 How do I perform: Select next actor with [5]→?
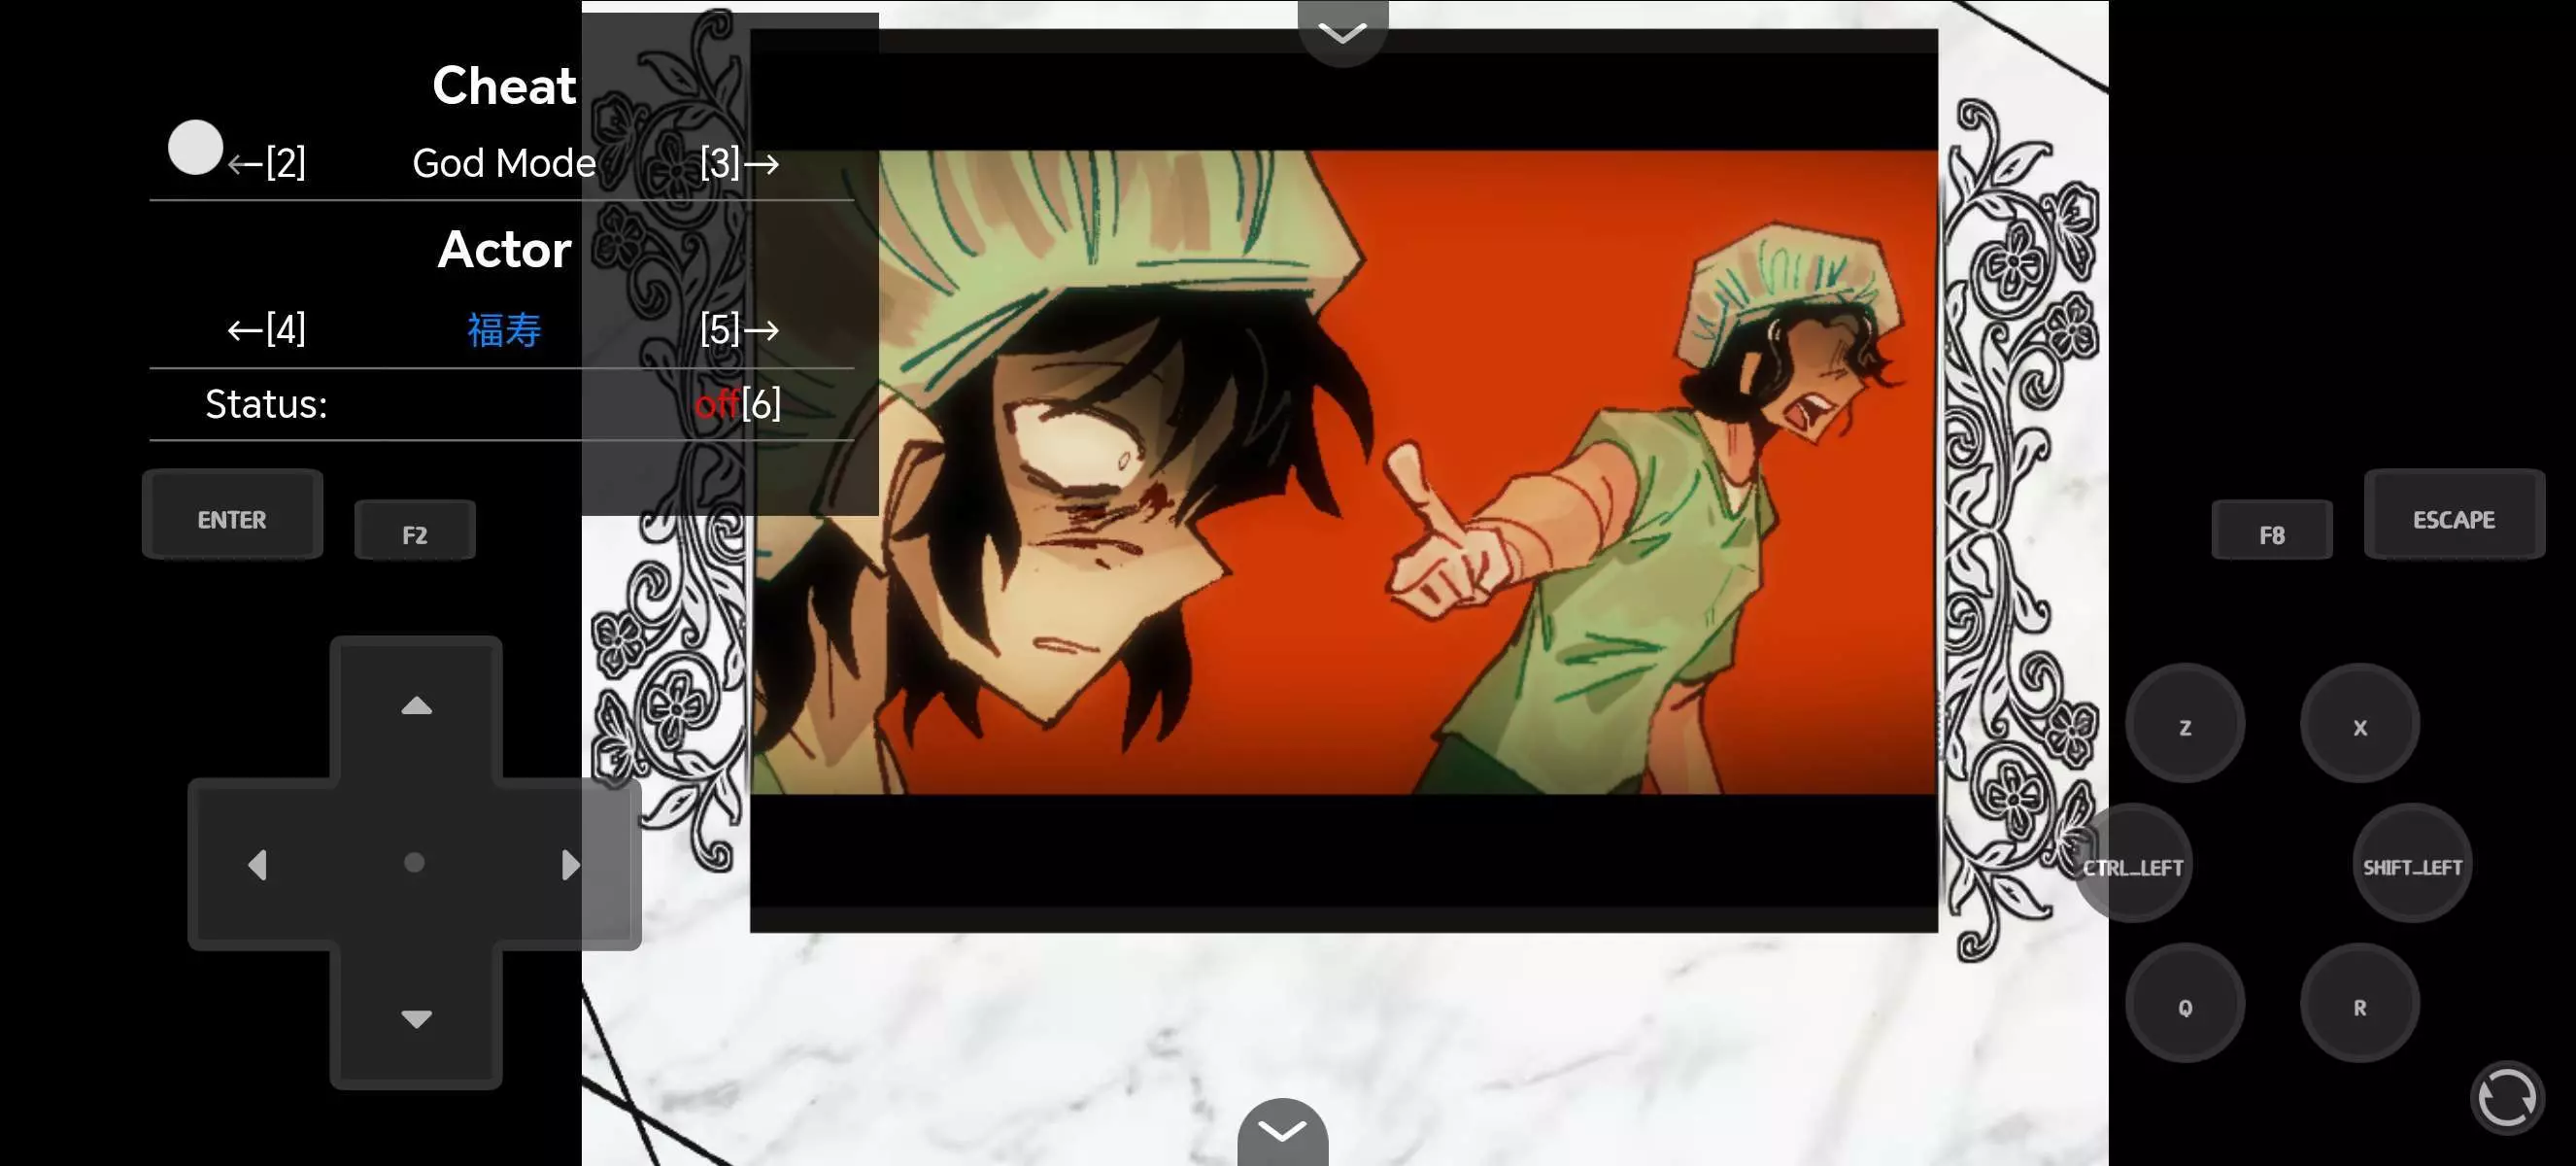point(739,329)
